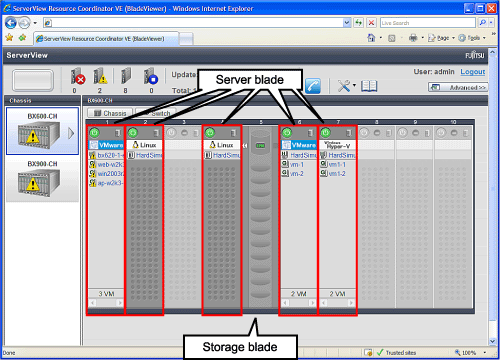The image size is (500, 360).
Task: Click the stopped servers status icon
Action: coord(150,76)
